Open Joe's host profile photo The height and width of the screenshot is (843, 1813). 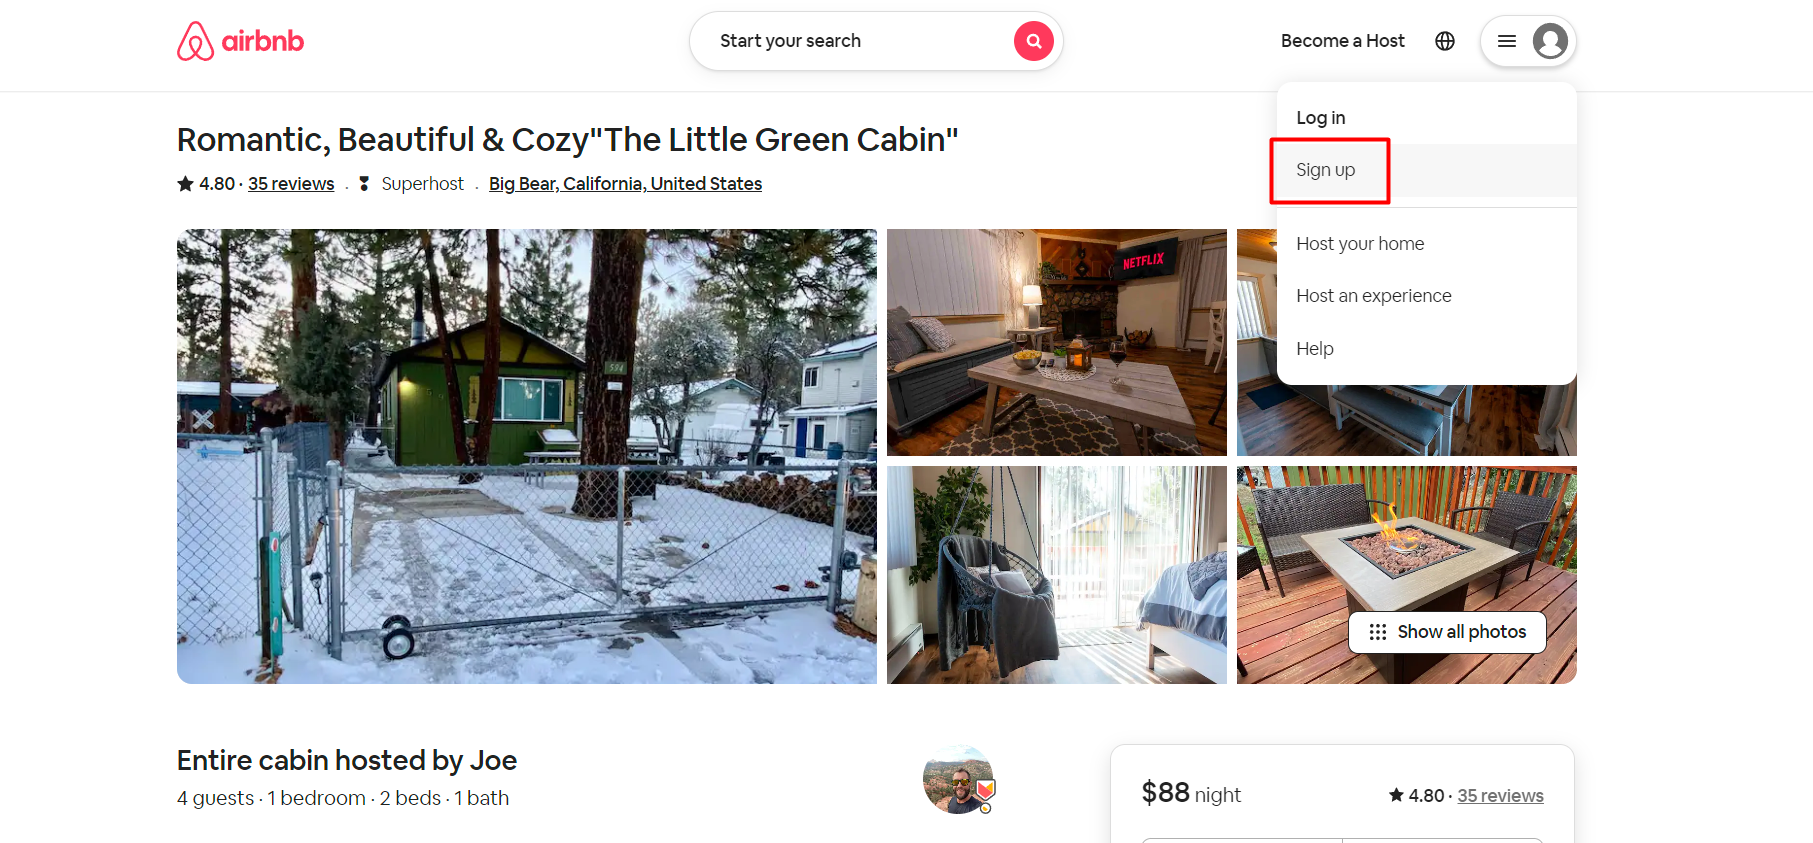coord(957,779)
